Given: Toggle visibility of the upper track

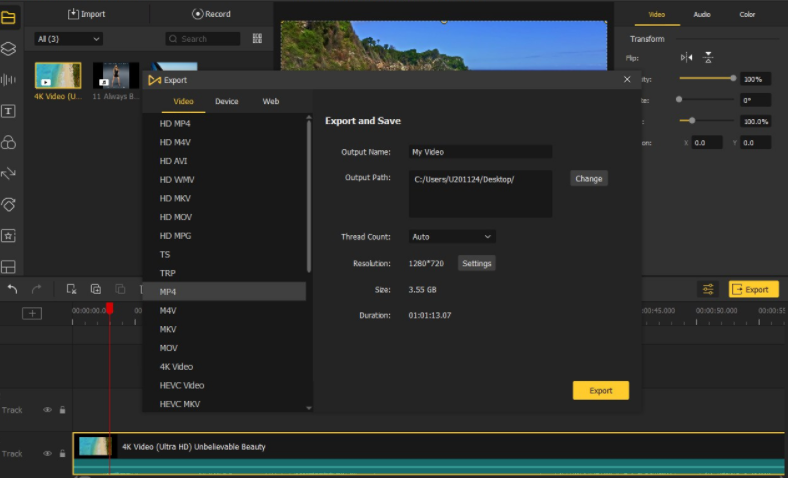Looking at the screenshot, I should [x=47, y=409].
